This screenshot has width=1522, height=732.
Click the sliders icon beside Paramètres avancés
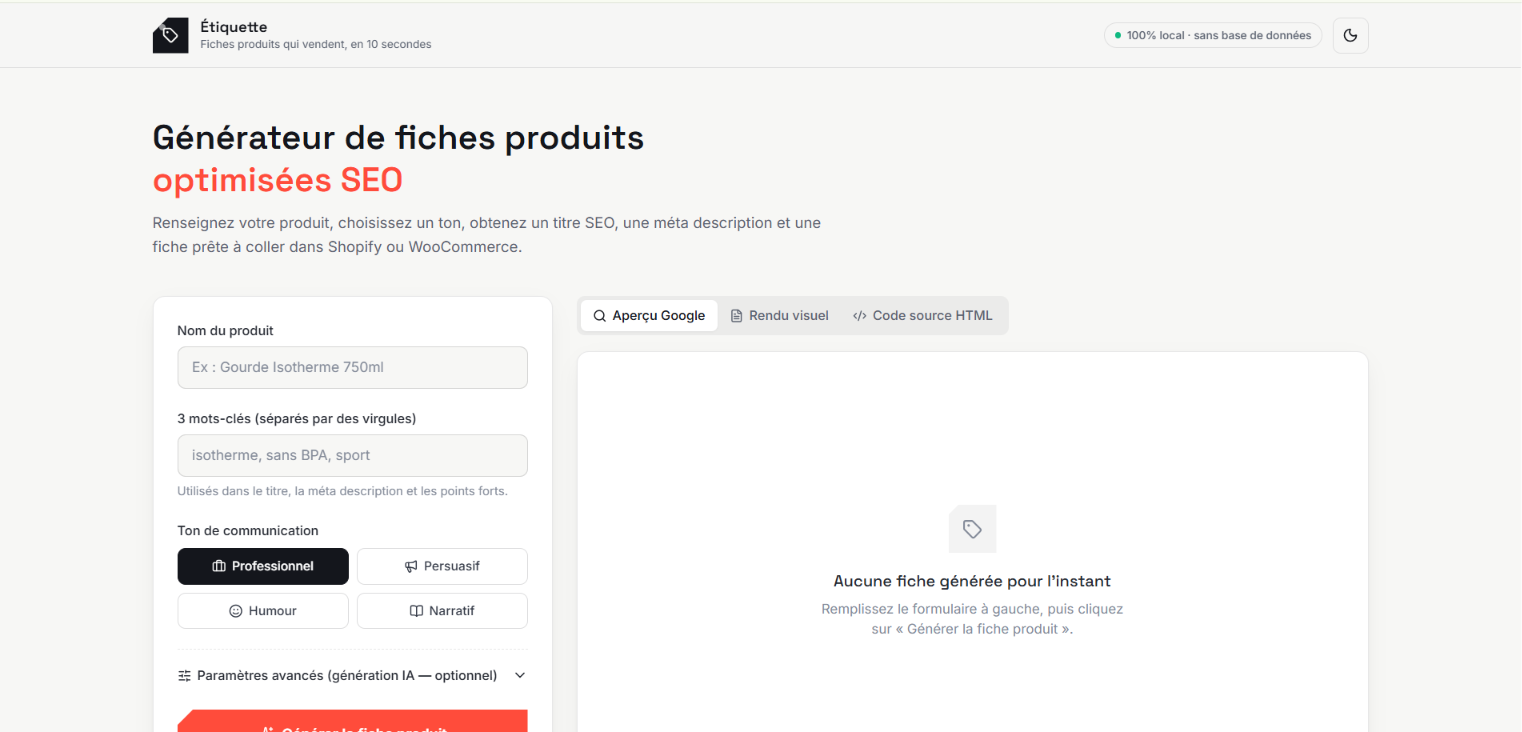coord(184,676)
